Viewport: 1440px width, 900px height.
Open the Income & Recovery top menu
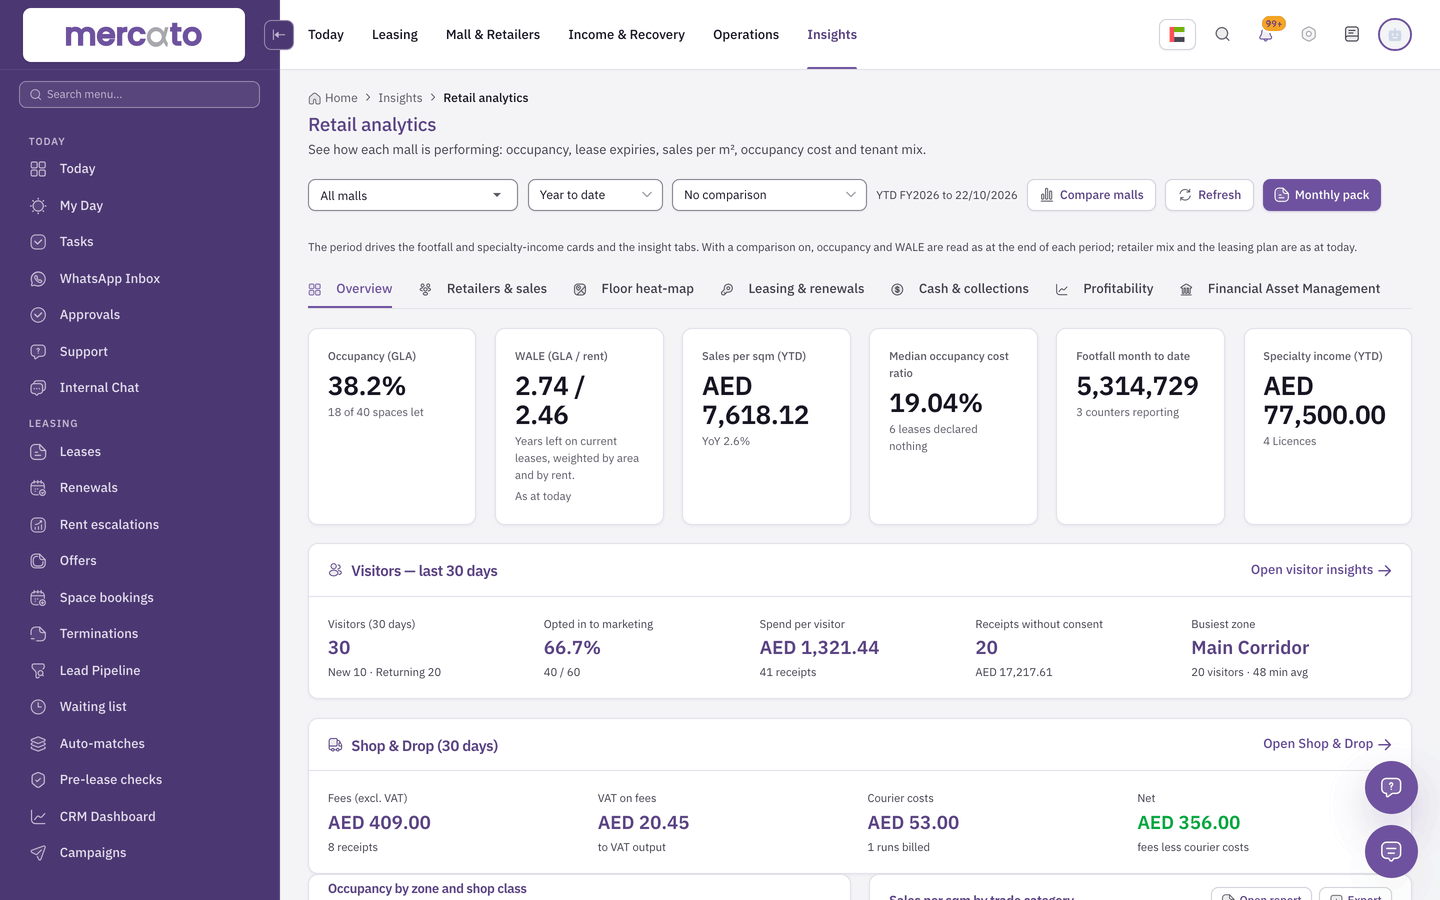pos(627,35)
